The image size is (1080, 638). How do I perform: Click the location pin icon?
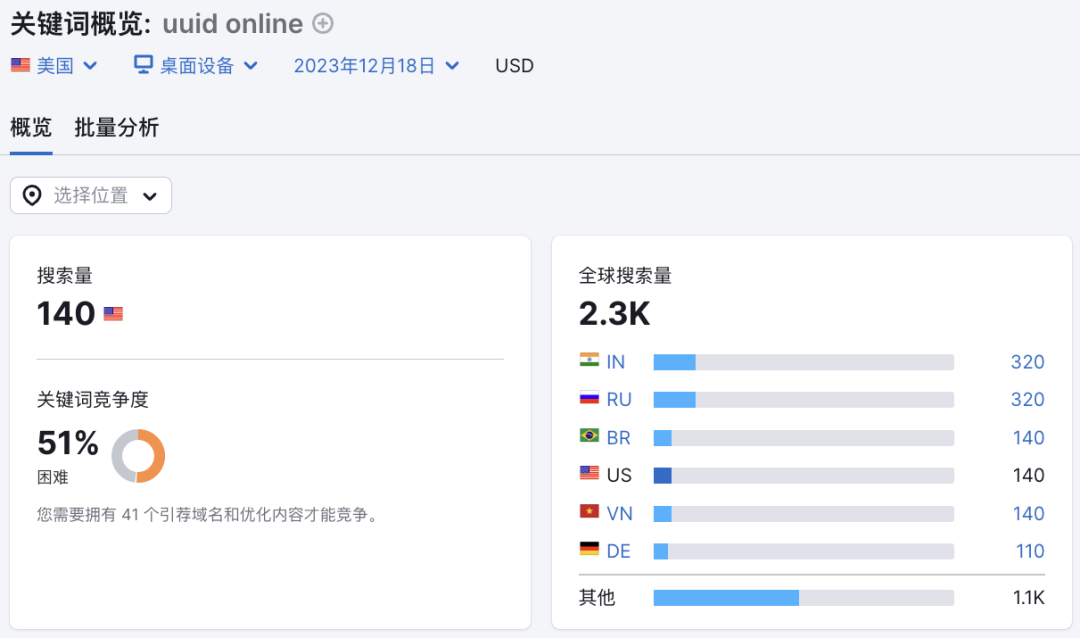pos(32,195)
